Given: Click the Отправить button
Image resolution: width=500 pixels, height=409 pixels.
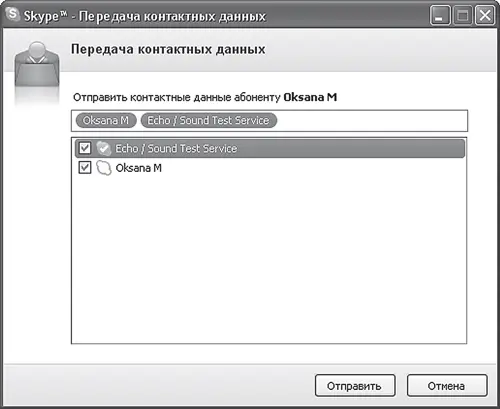Looking at the screenshot, I should click(355, 386).
